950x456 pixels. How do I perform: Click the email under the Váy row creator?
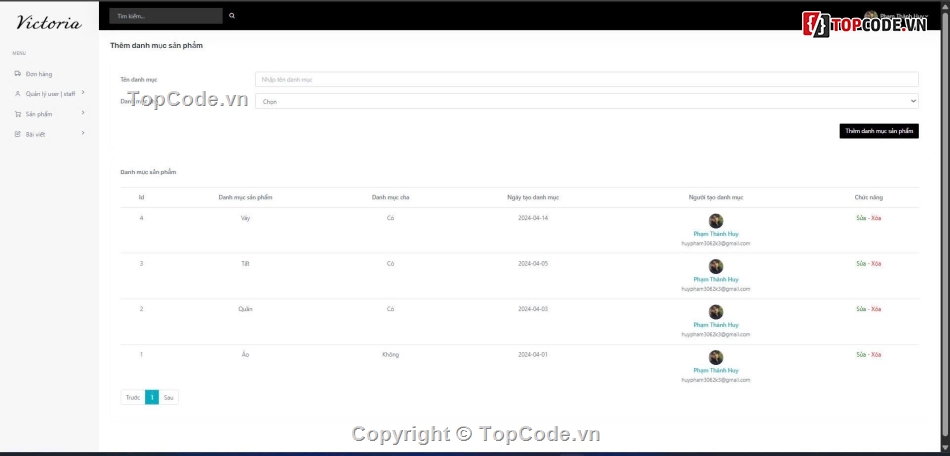tap(716, 243)
